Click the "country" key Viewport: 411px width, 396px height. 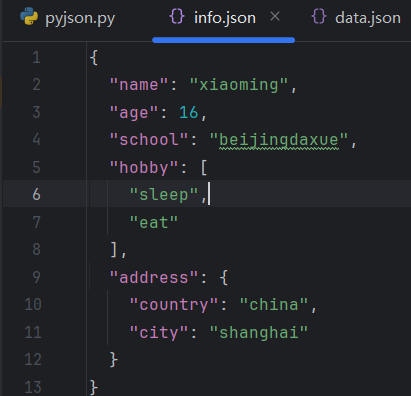pos(174,305)
